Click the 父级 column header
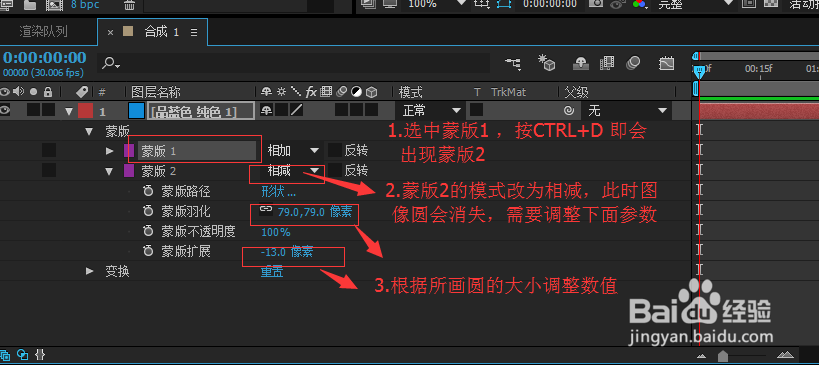 pos(577,92)
